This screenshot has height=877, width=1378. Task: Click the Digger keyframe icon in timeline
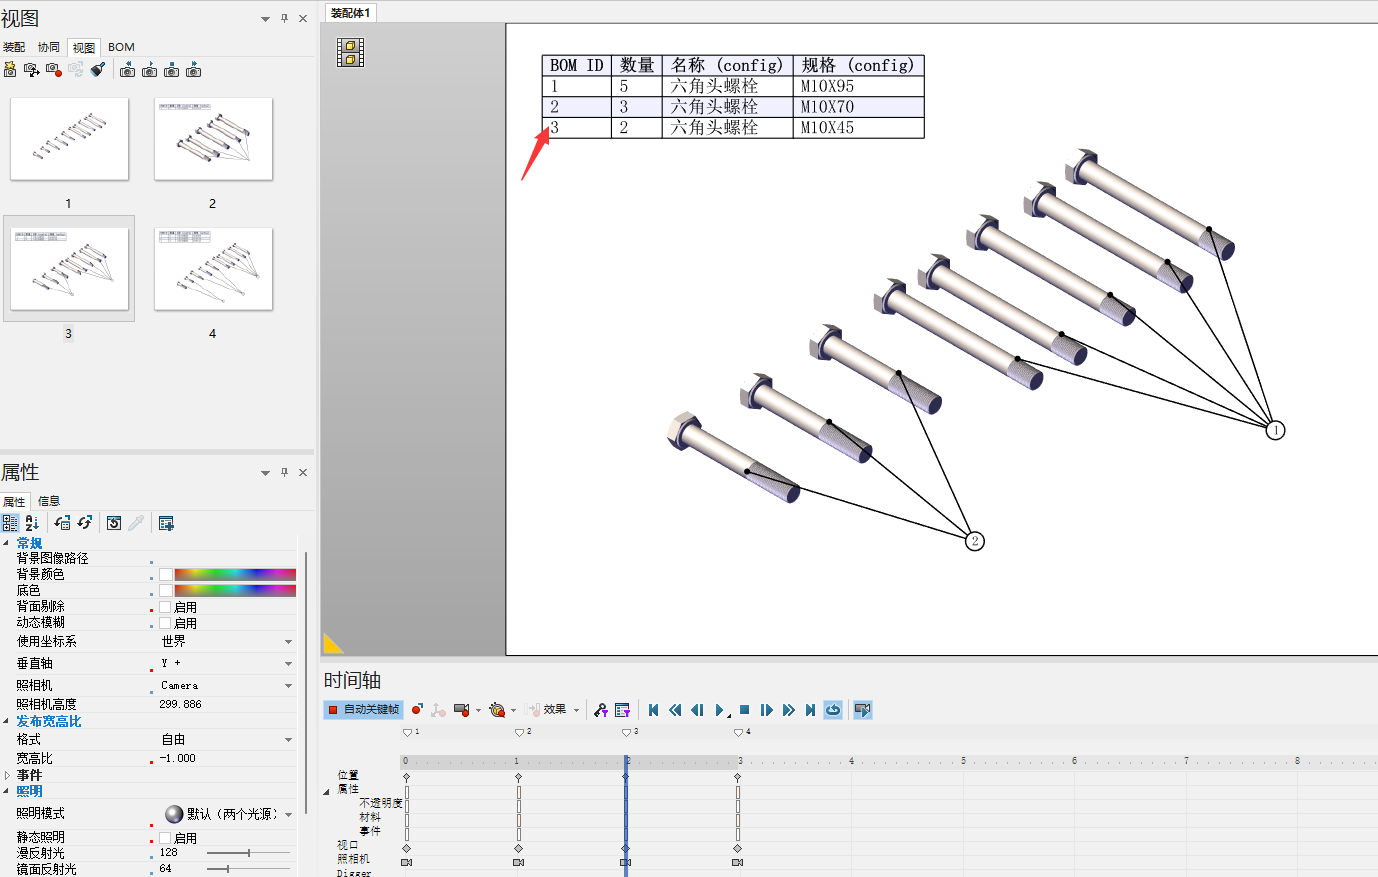coord(497,710)
